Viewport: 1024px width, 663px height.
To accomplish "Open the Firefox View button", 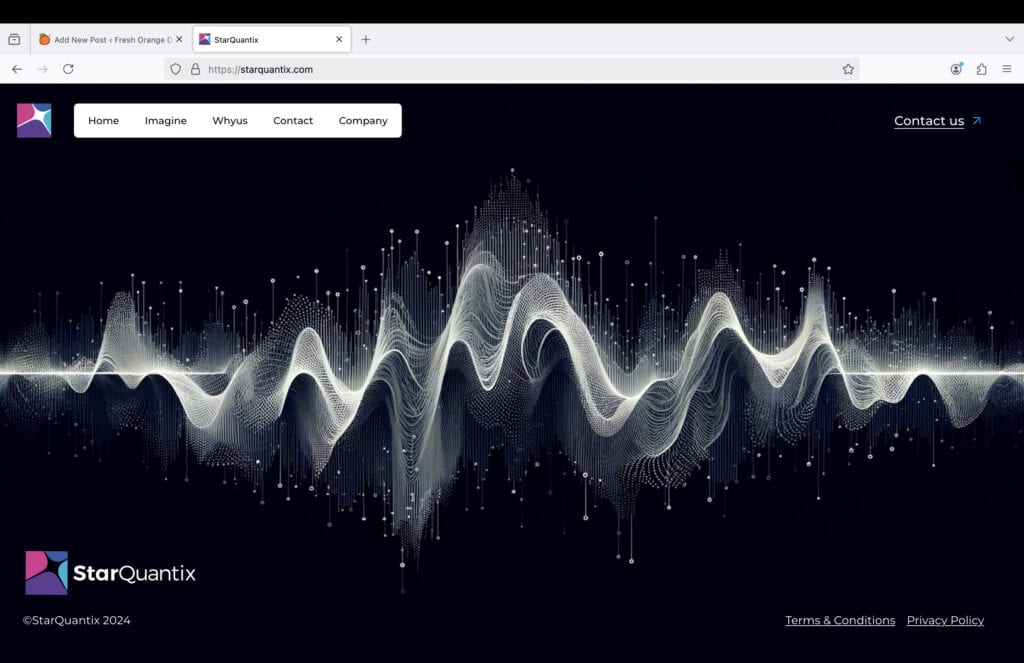I will click(14, 39).
